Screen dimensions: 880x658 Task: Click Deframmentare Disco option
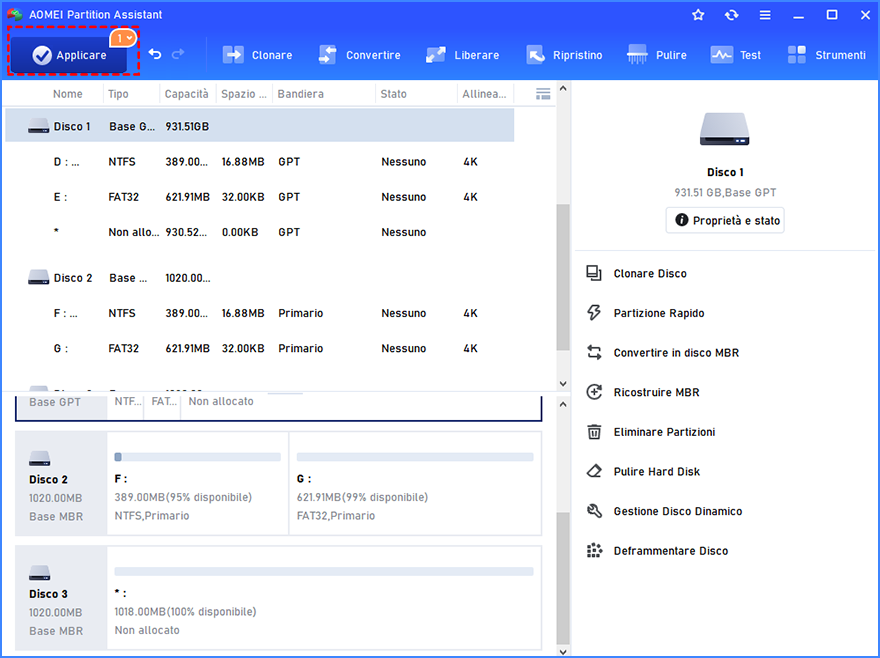coord(671,551)
